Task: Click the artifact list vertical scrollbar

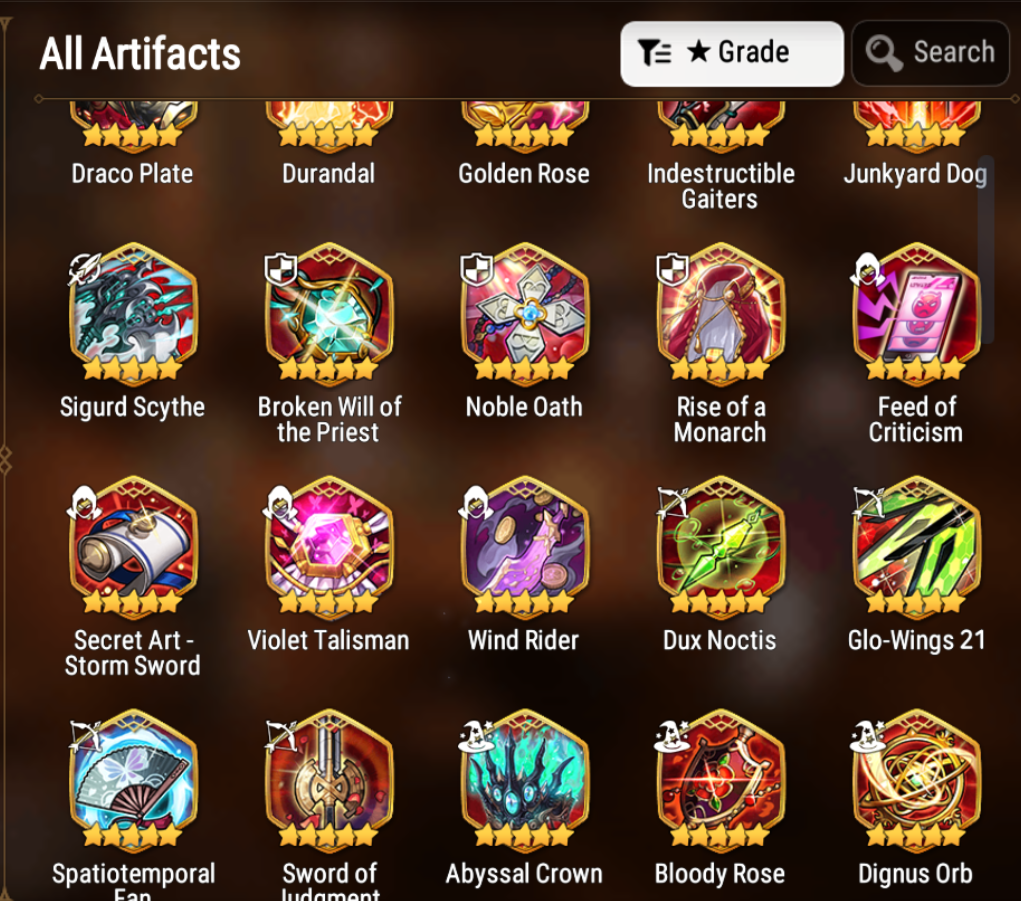Action: 986,249
